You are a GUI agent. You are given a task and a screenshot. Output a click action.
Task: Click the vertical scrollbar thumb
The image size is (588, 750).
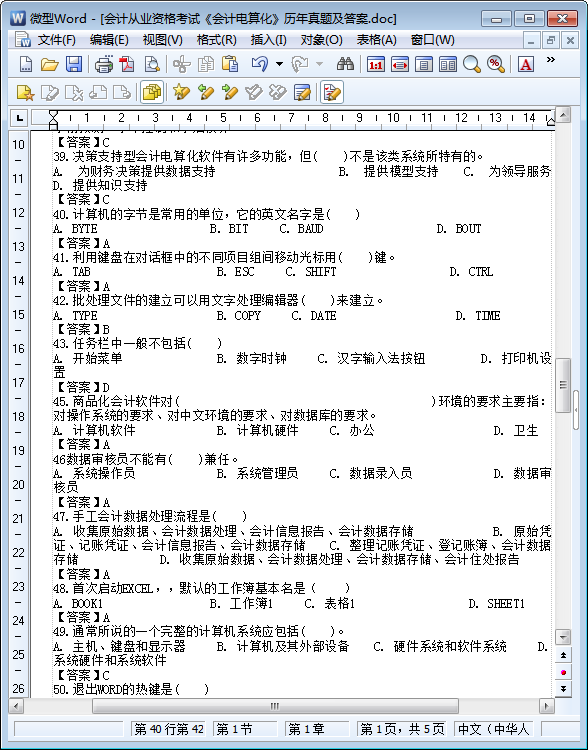tap(563, 385)
